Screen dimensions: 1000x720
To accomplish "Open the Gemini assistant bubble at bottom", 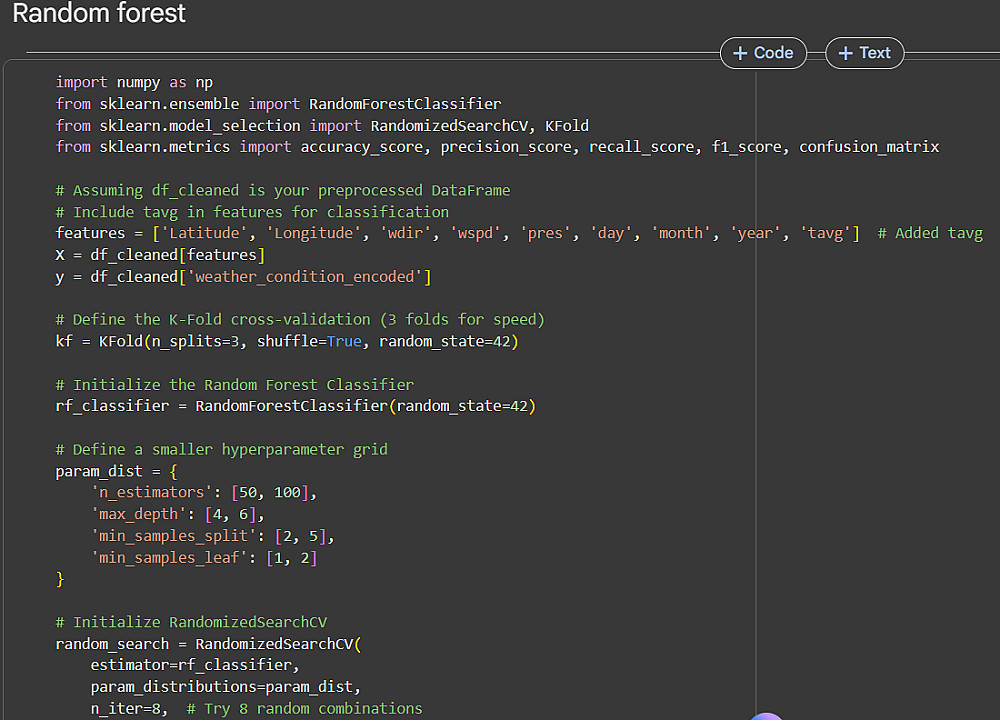I will [x=767, y=716].
